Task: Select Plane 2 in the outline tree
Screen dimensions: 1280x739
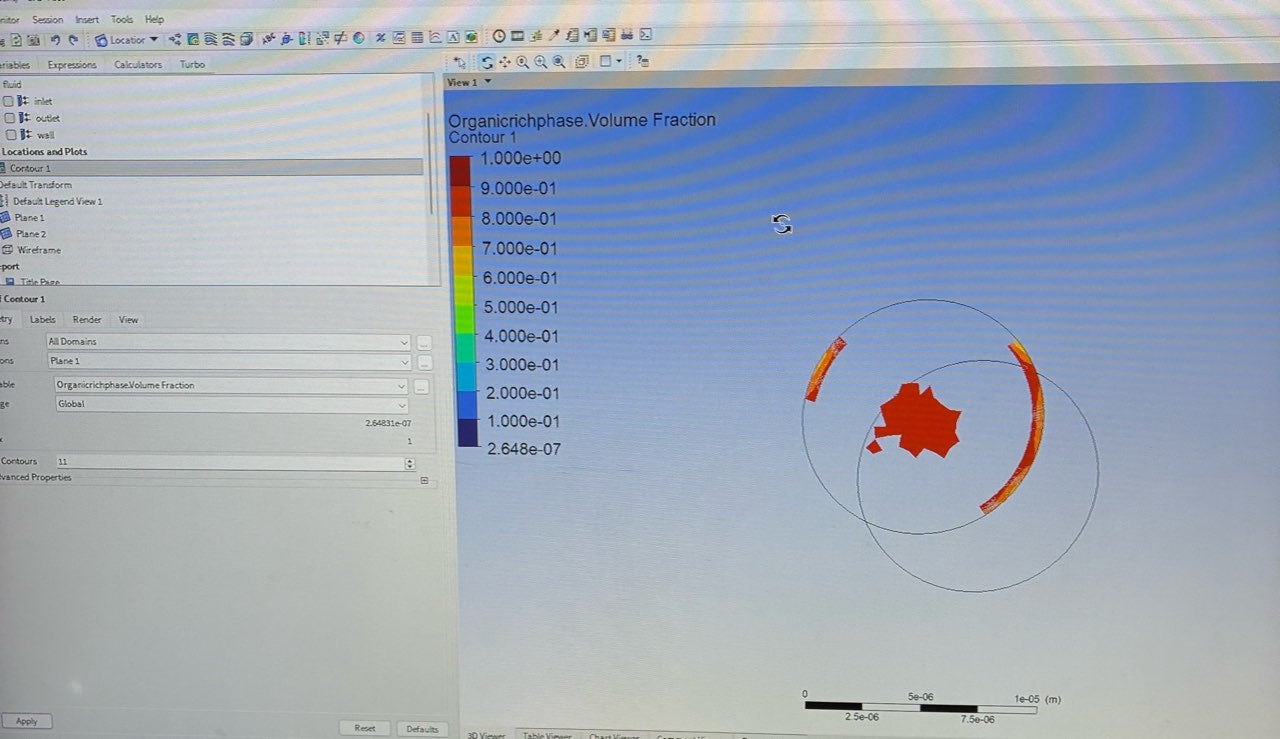Action: coord(30,234)
